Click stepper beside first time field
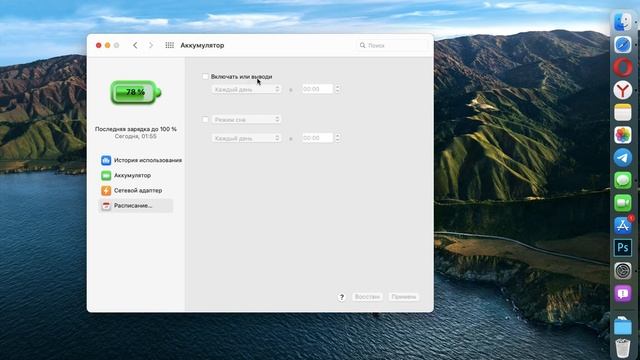The image size is (640, 360). [338, 89]
